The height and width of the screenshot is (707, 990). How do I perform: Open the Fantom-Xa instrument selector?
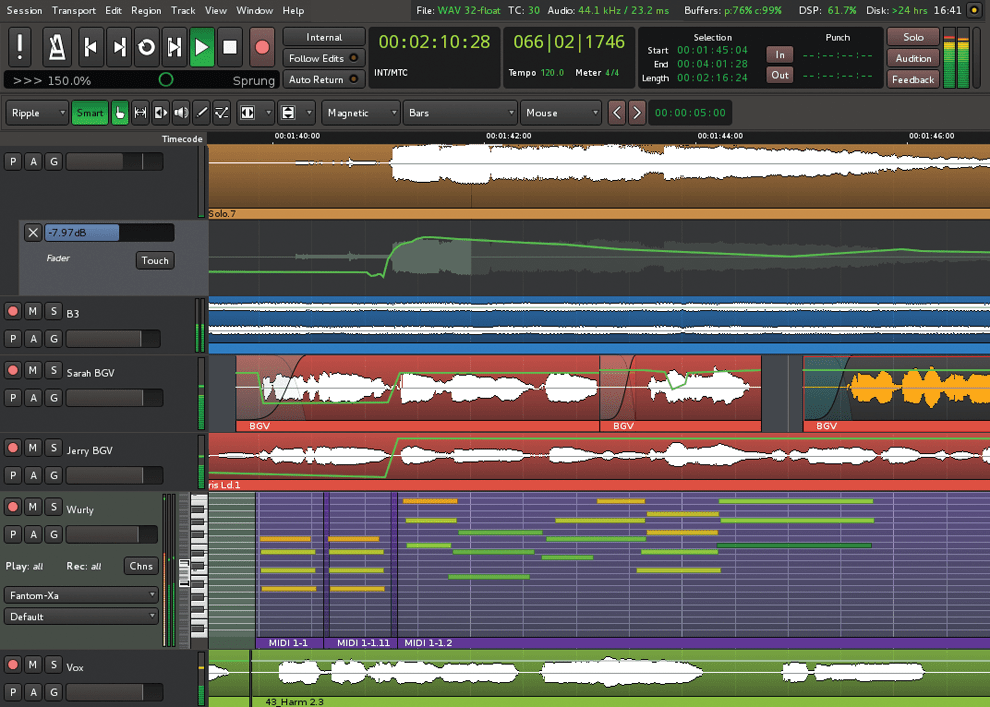pyautogui.click(x=80, y=594)
